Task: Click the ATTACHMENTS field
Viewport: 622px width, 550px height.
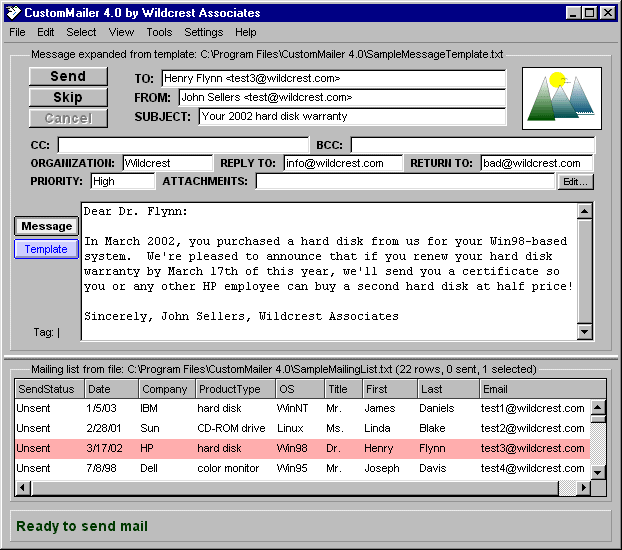Action: pyautogui.click(x=405, y=181)
